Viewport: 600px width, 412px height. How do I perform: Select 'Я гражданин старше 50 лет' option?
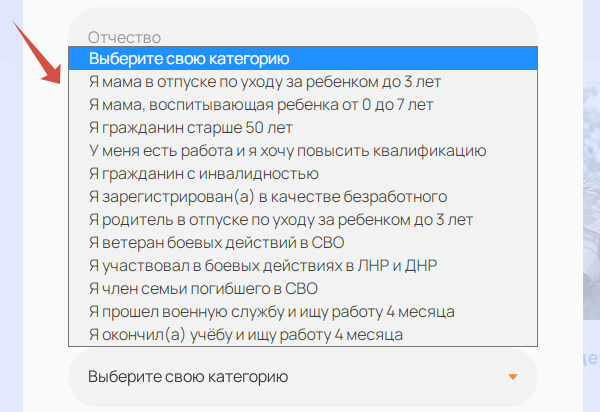coord(303,127)
